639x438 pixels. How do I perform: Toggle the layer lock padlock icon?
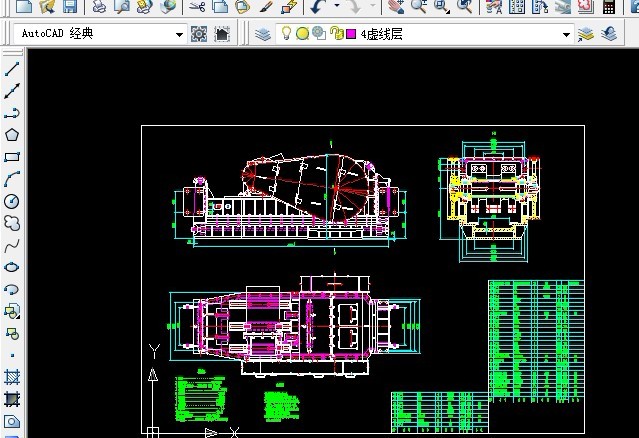pyautogui.click(x=336, y=34)
